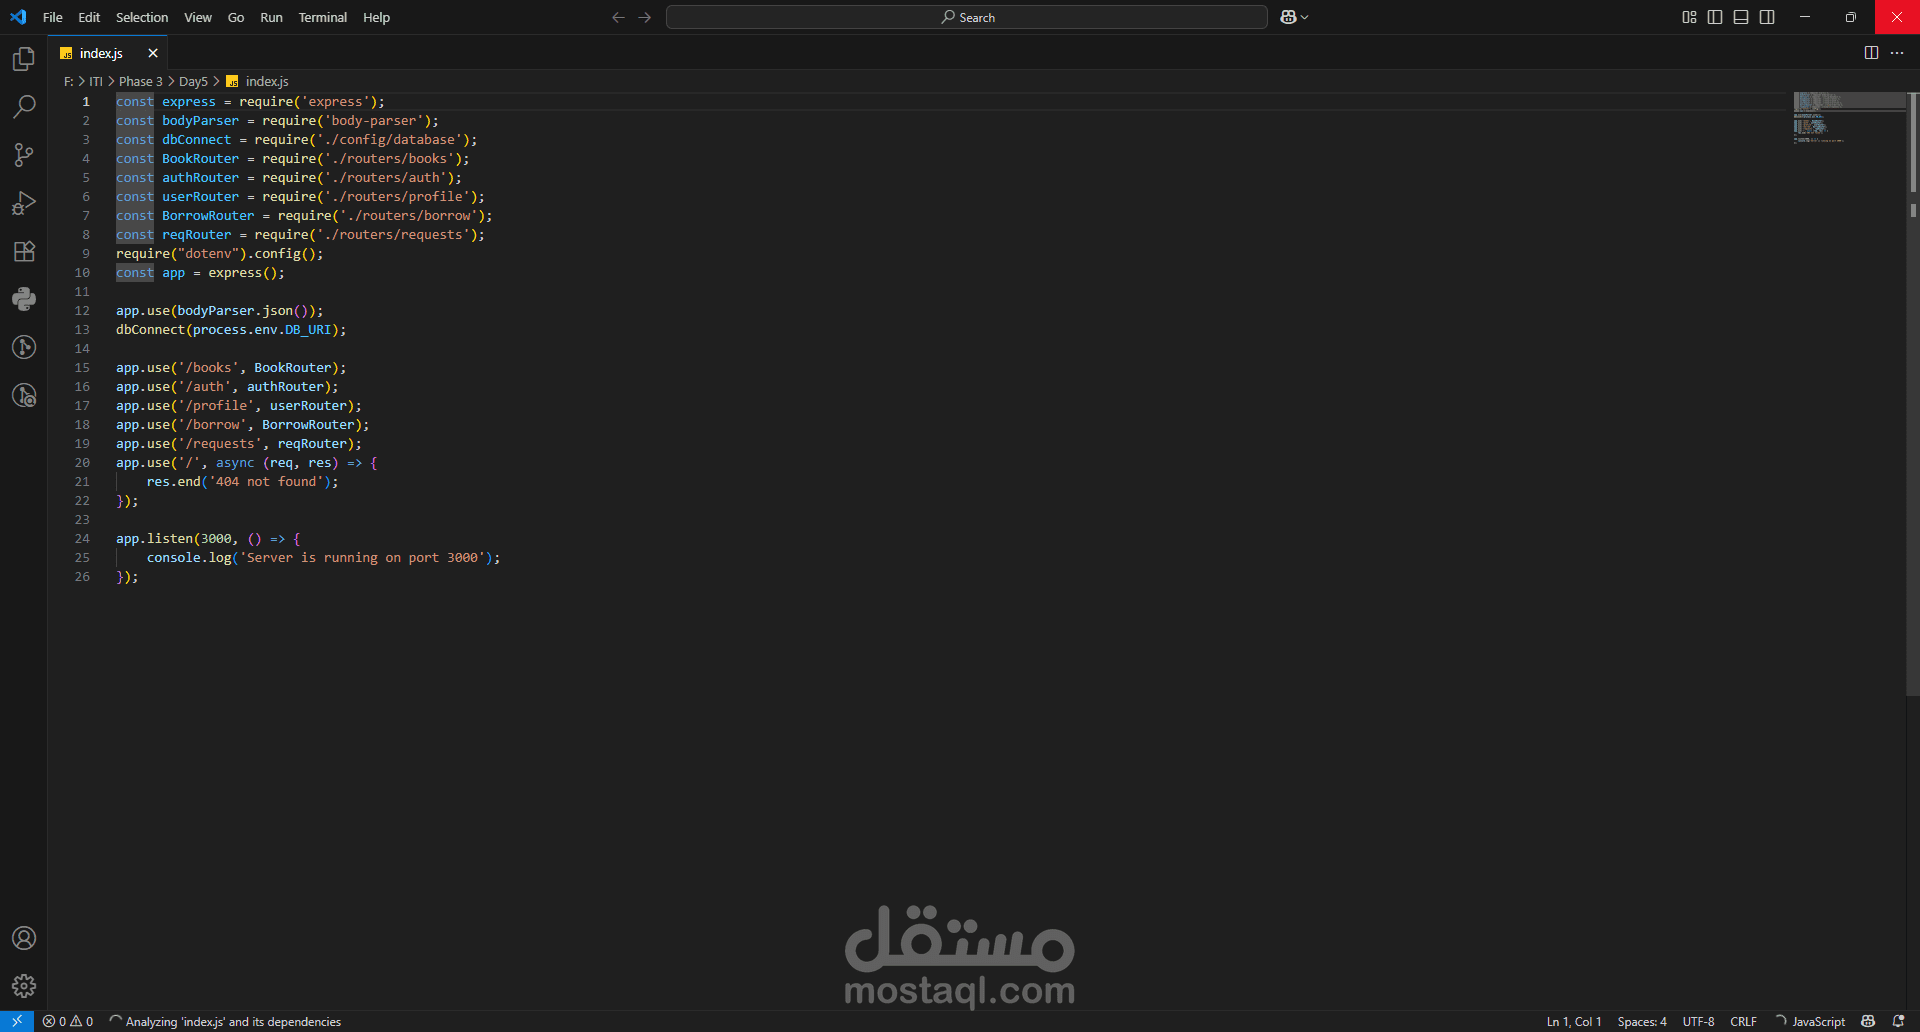
Task: Open the File menu
Action: pyautogui.click(x=53, y=17)
